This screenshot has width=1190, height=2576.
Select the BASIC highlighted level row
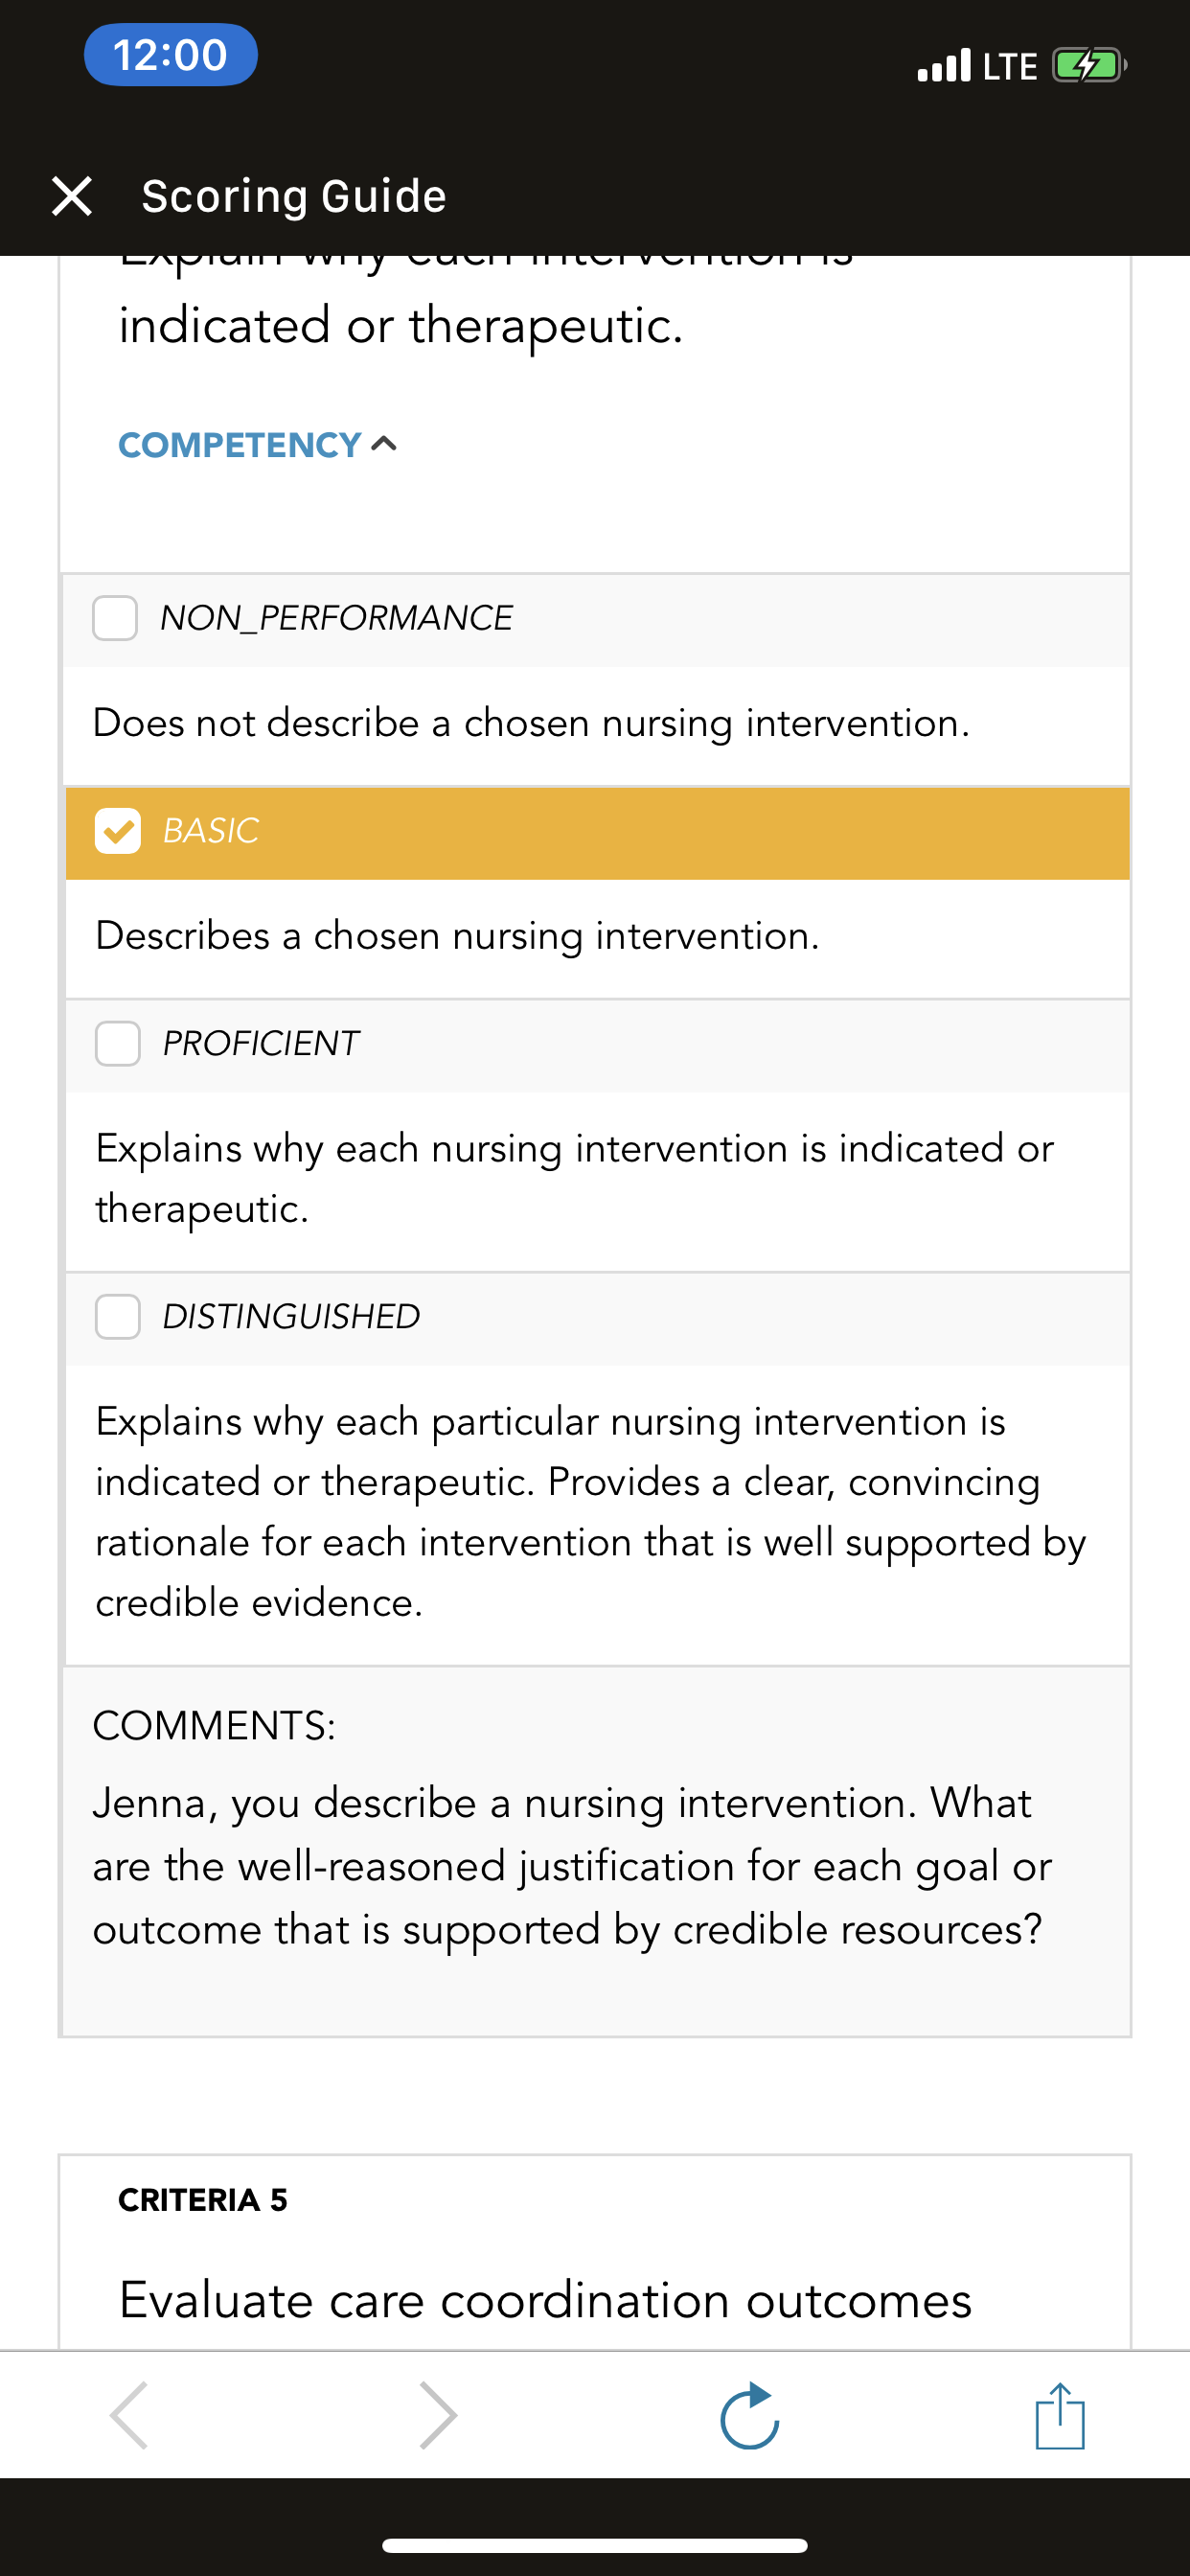[x=598, y=833]
